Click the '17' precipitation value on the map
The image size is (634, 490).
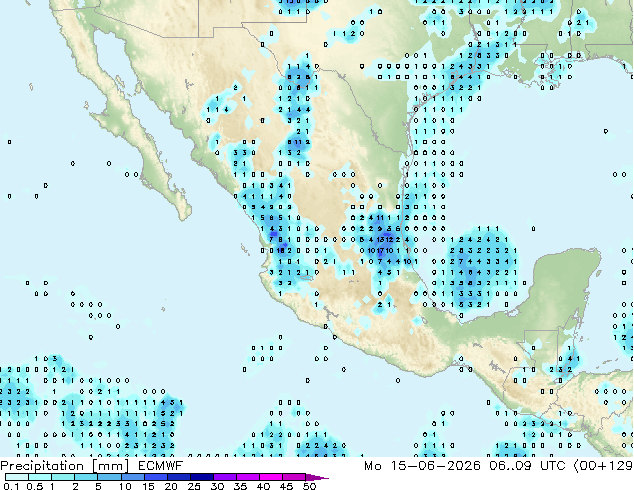[380, 251]
